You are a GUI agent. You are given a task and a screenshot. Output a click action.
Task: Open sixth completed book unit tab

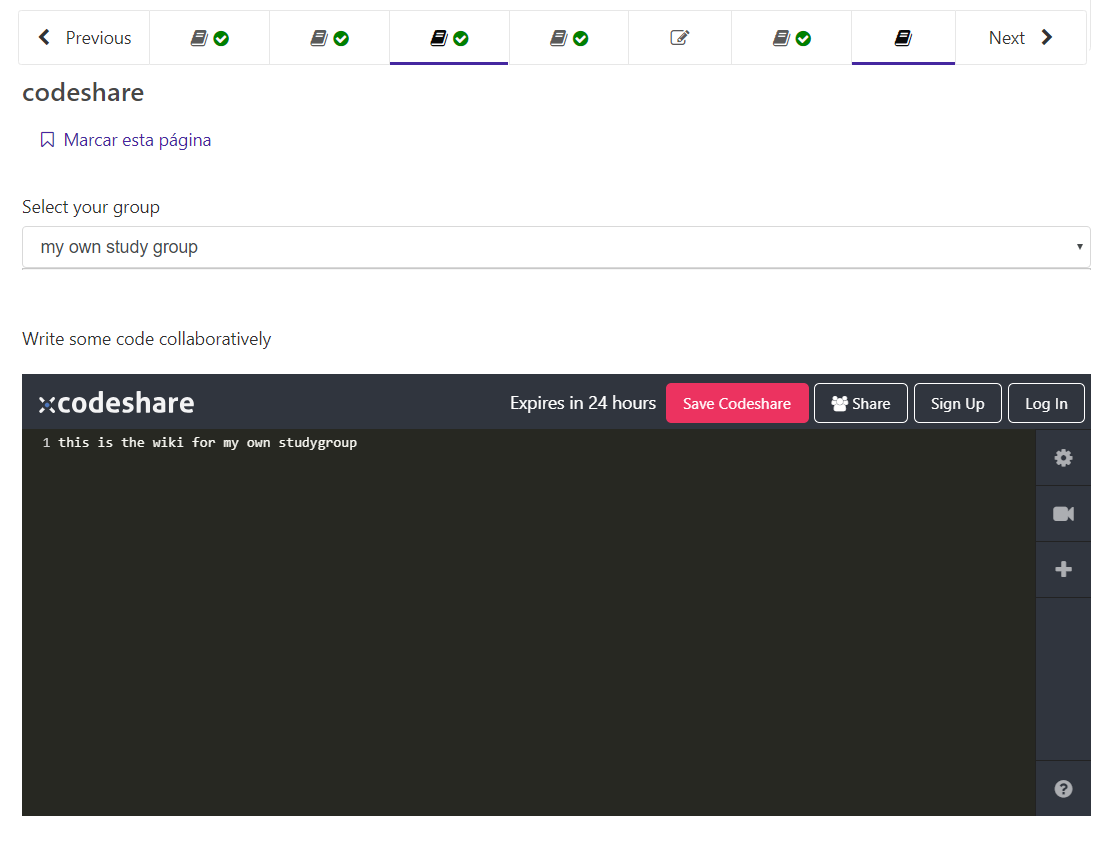[791, 38]
